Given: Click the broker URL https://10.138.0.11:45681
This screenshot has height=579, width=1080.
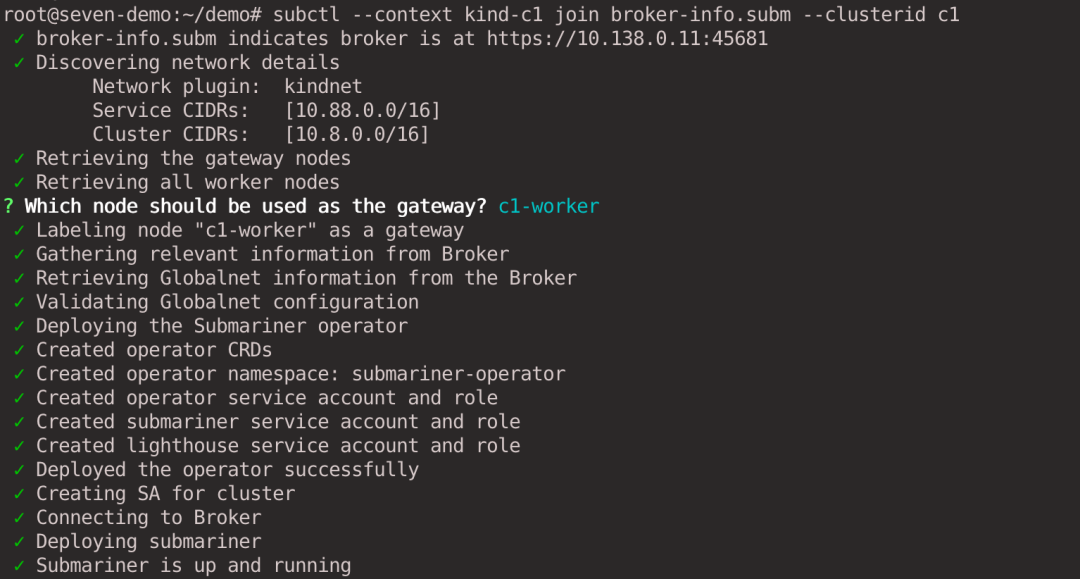Looking at the screenshot, I should tap(627, 39).
